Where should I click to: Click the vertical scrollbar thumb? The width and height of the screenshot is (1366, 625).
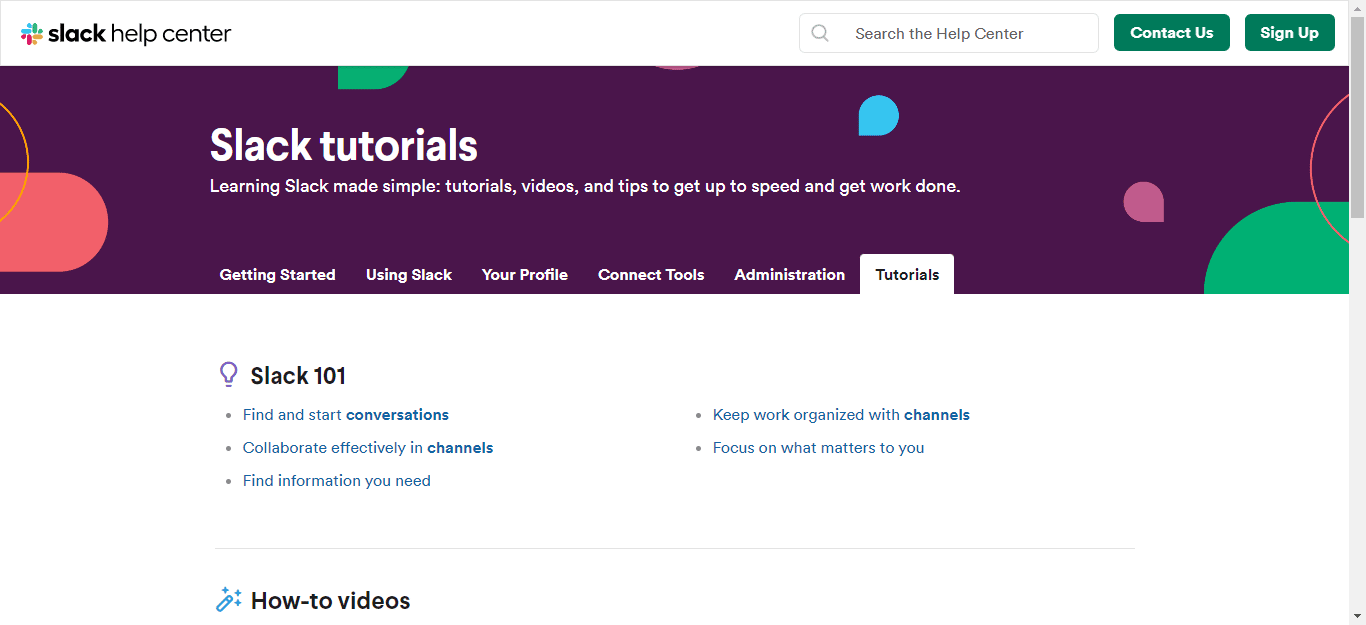[x=1357, y=117]
